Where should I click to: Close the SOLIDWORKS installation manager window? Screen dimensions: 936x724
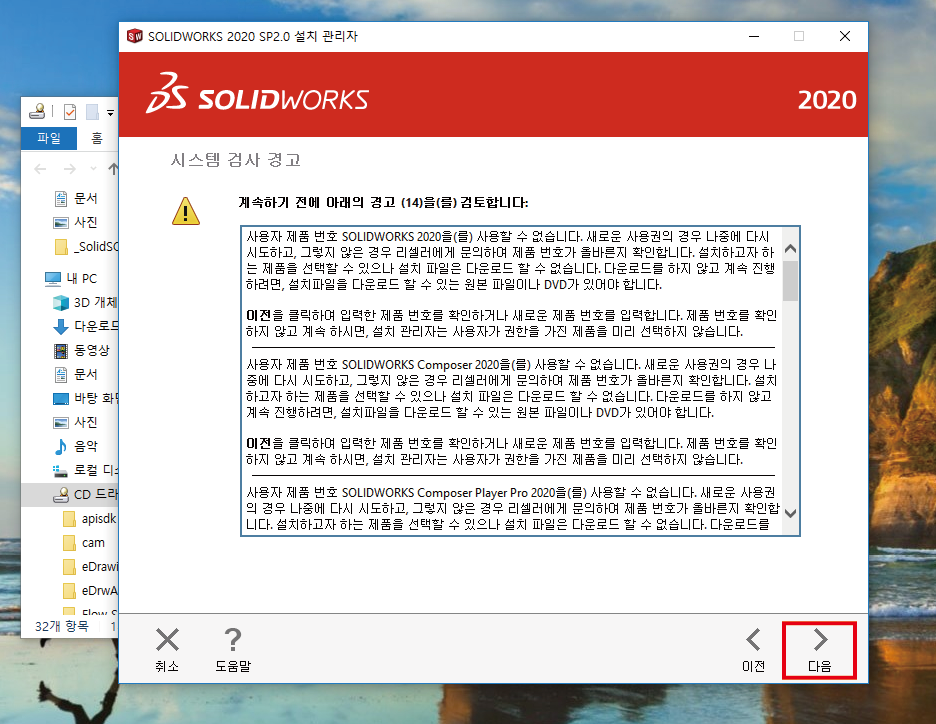[845, 36]
